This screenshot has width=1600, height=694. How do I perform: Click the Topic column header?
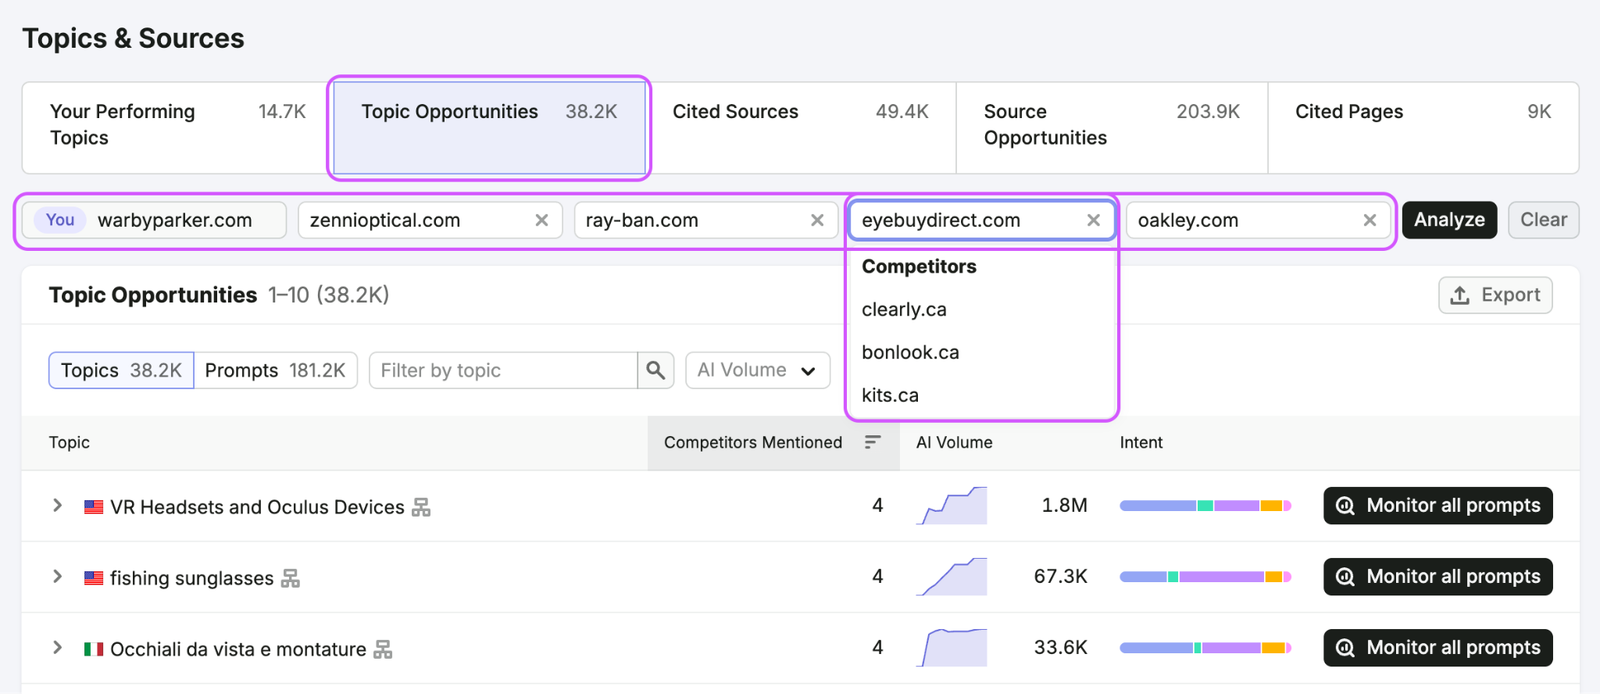69,442
